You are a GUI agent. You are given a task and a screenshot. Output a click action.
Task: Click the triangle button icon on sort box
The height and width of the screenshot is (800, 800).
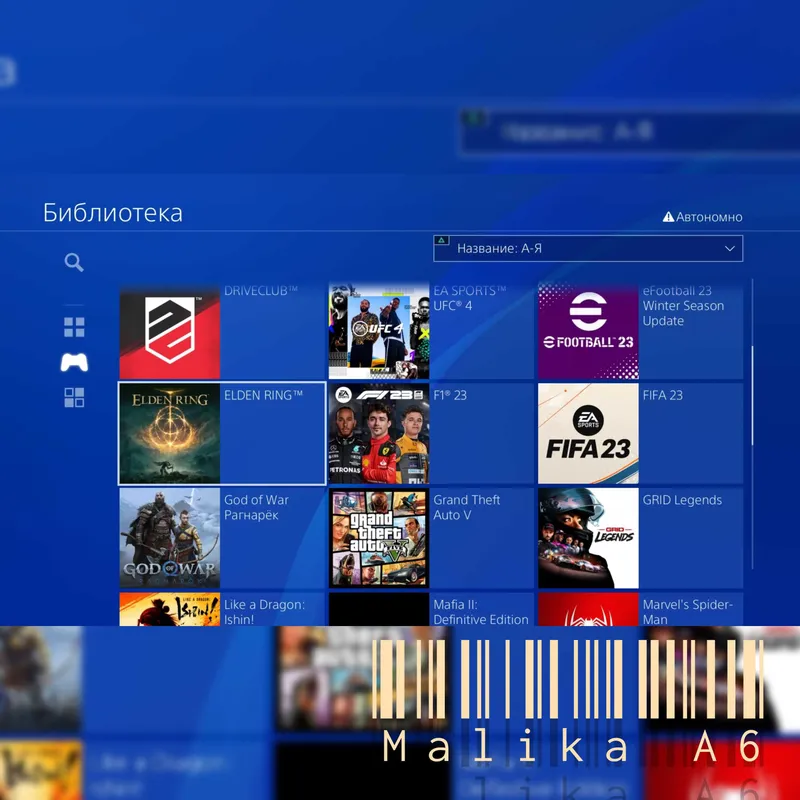point(442,240)
